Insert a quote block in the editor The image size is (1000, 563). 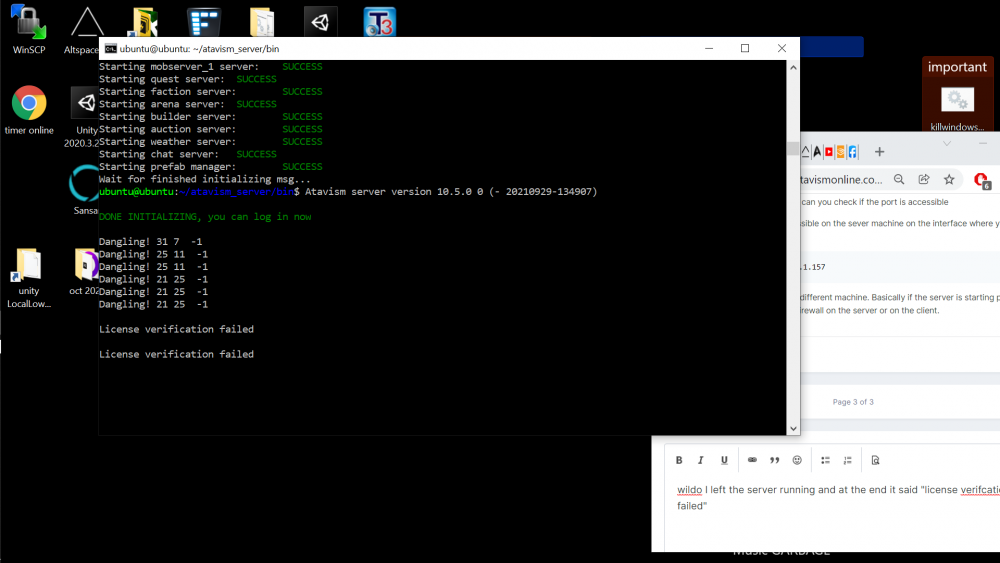774,460
